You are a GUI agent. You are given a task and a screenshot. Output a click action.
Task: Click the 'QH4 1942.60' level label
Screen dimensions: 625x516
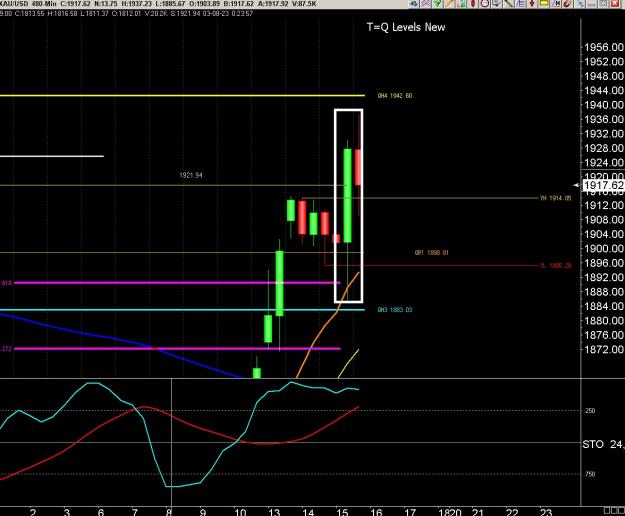pyautogui.click(x=395, y=96)
